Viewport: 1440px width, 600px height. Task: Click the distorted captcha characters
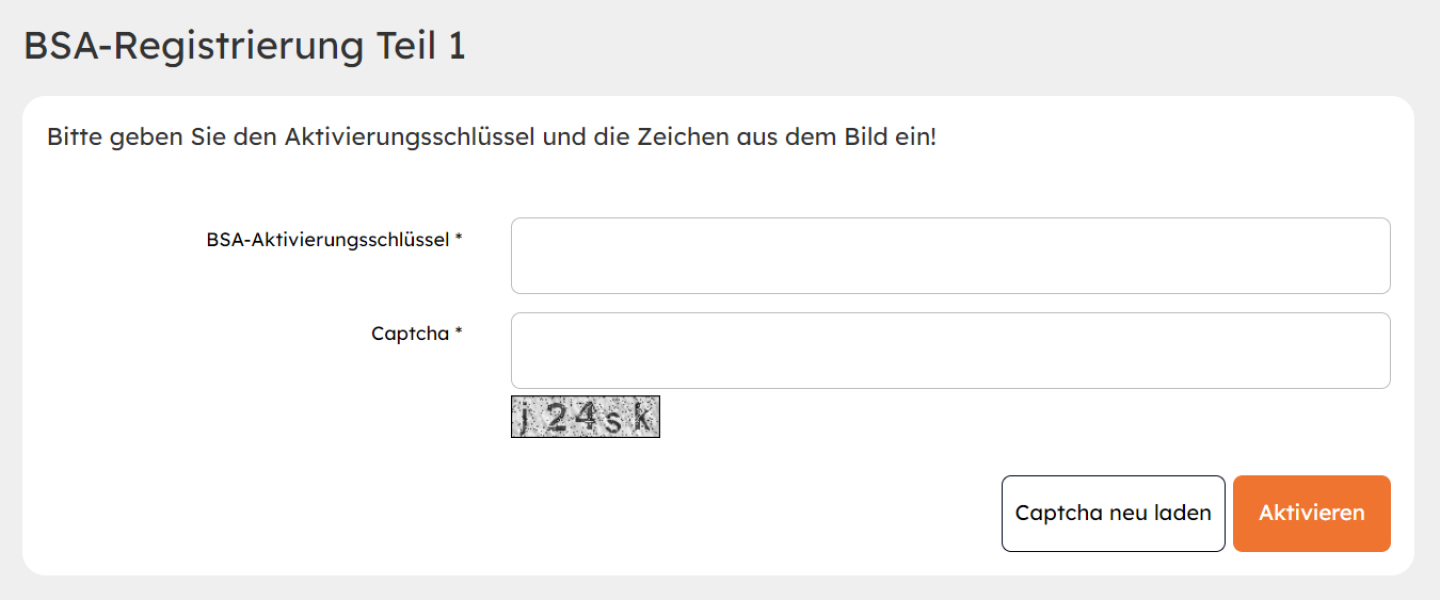(585, 416)
